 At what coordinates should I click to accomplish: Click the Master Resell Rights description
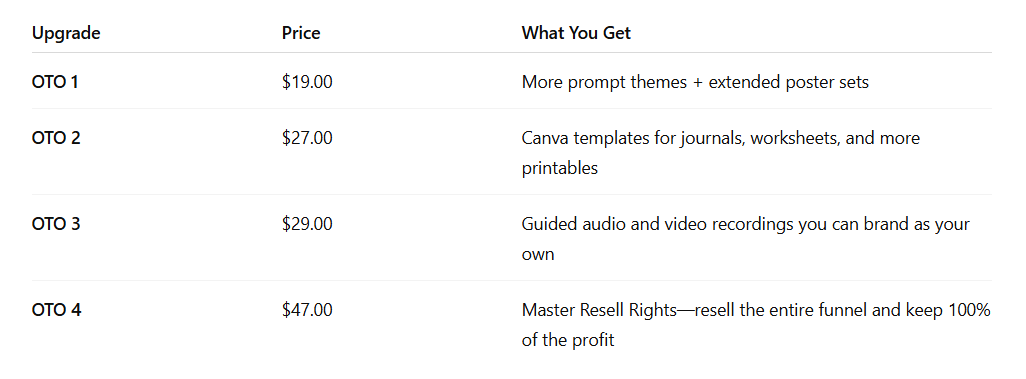point(756,325)
